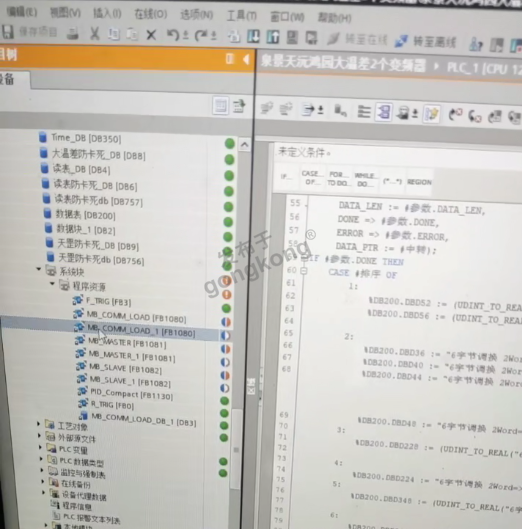Screen dimensions: 522x529
Task: Click the download to device icon
Action: pos(253,36)
